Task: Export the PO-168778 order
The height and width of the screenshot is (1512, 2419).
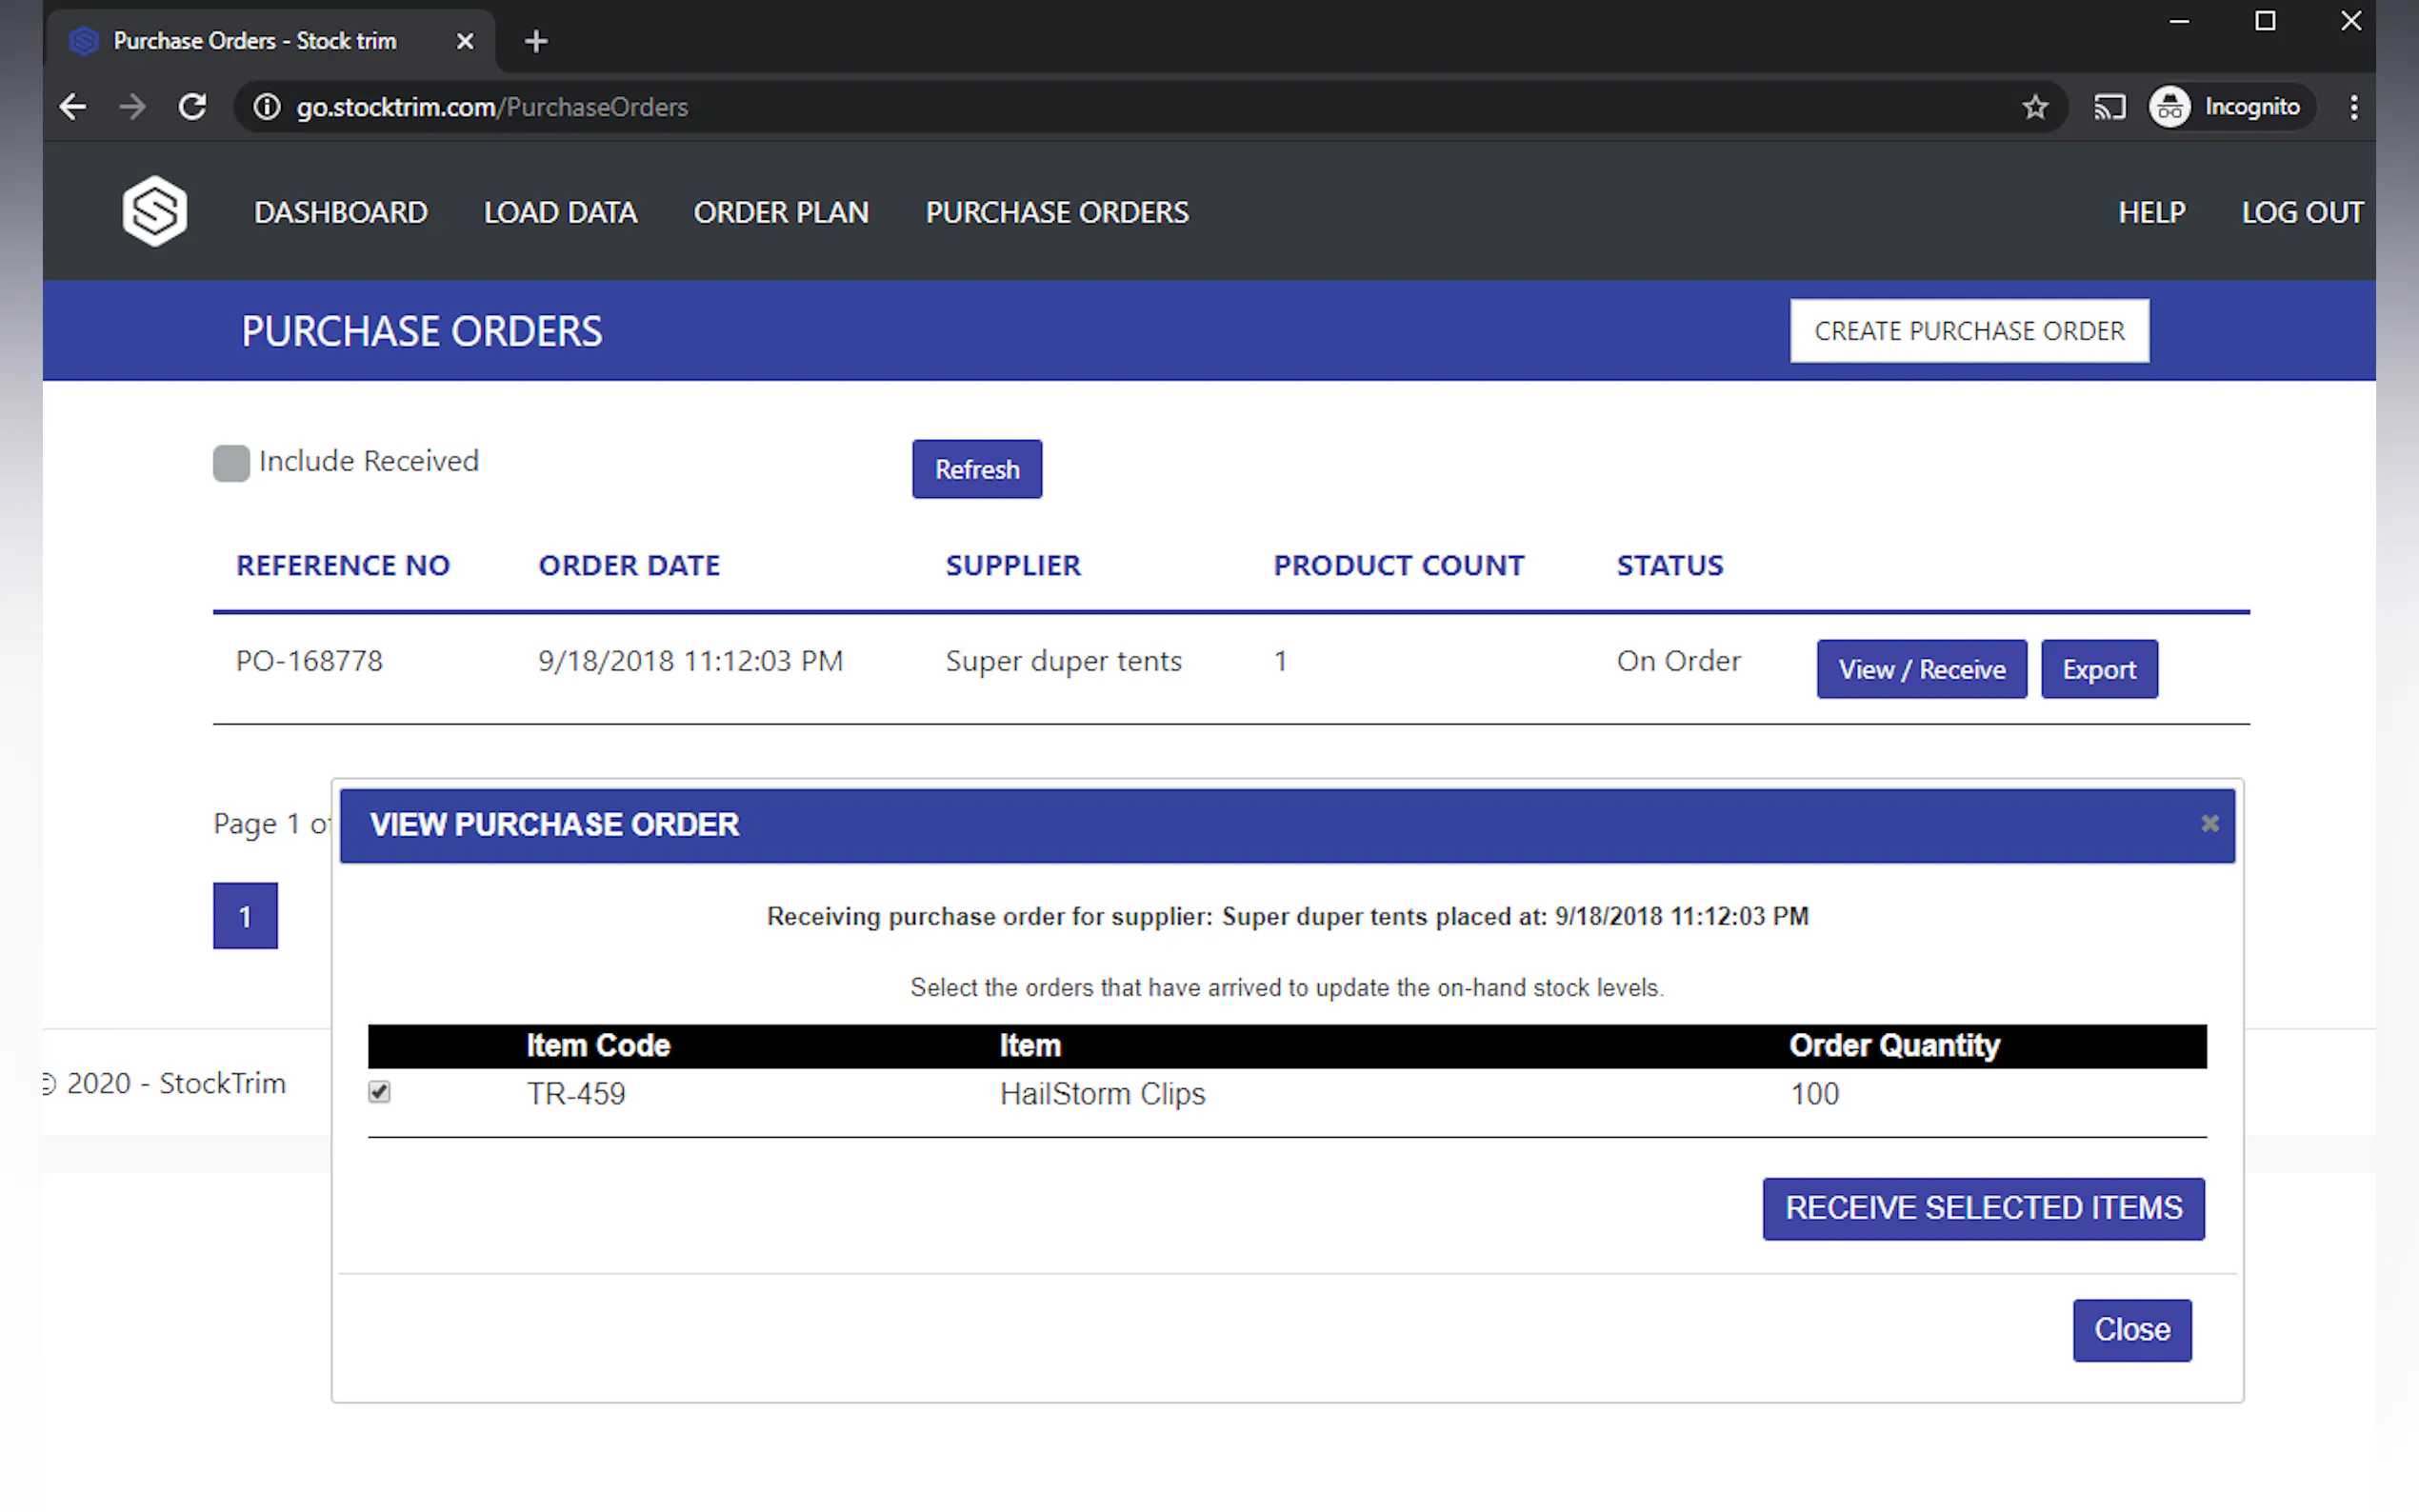Action: coord(2098,669)
